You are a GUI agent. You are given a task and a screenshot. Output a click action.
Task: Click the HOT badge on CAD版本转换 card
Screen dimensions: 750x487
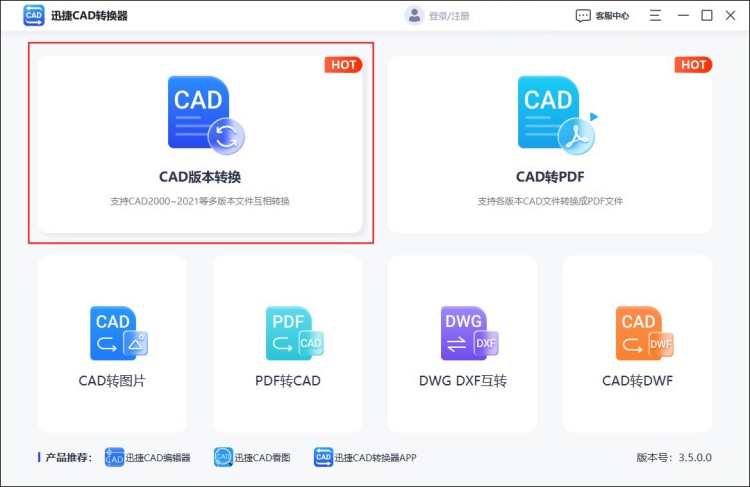point(343,65)
